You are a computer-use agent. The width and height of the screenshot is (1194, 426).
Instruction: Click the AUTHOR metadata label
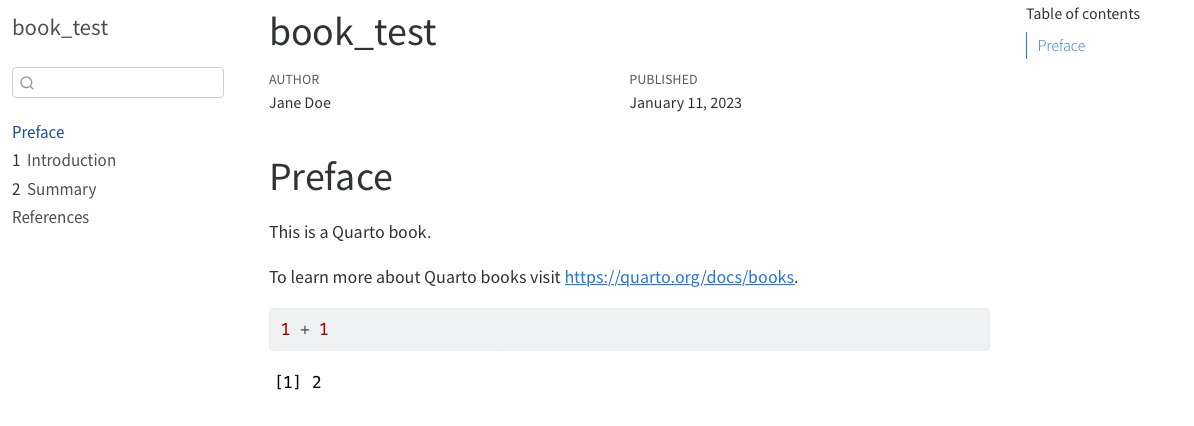(x=294, y=79)
